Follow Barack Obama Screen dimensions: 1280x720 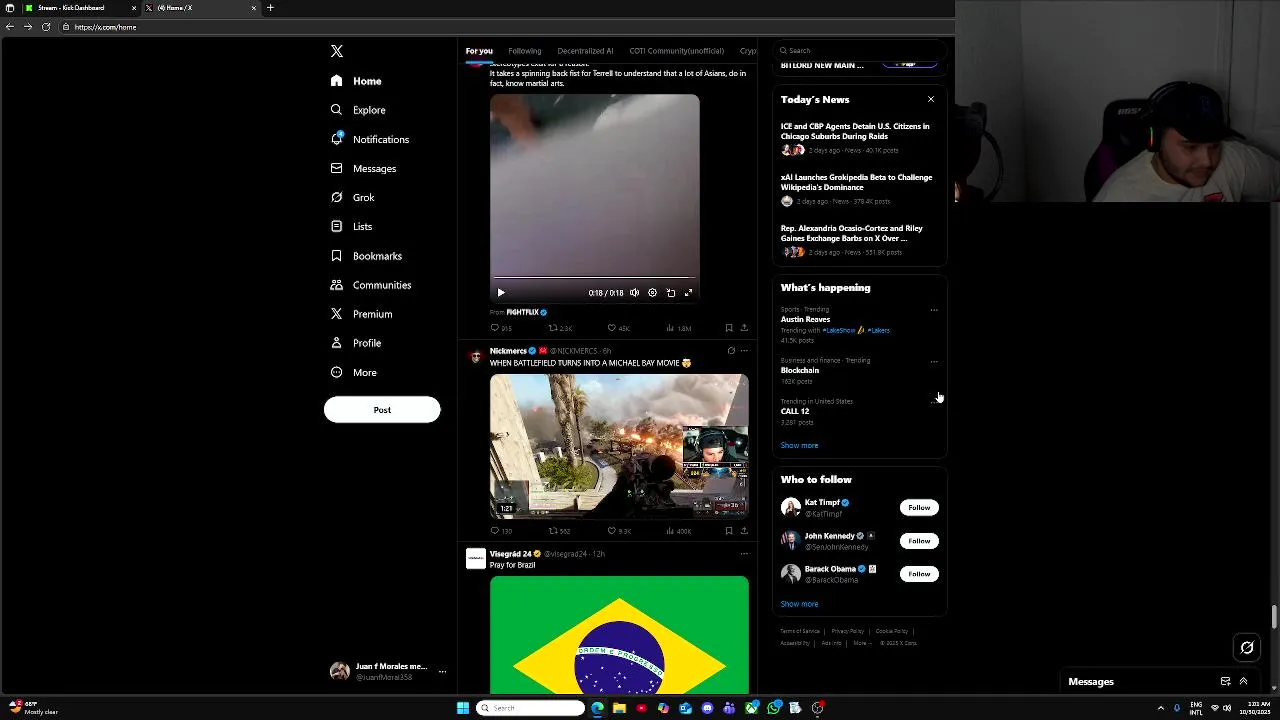(x=919, y=574)
